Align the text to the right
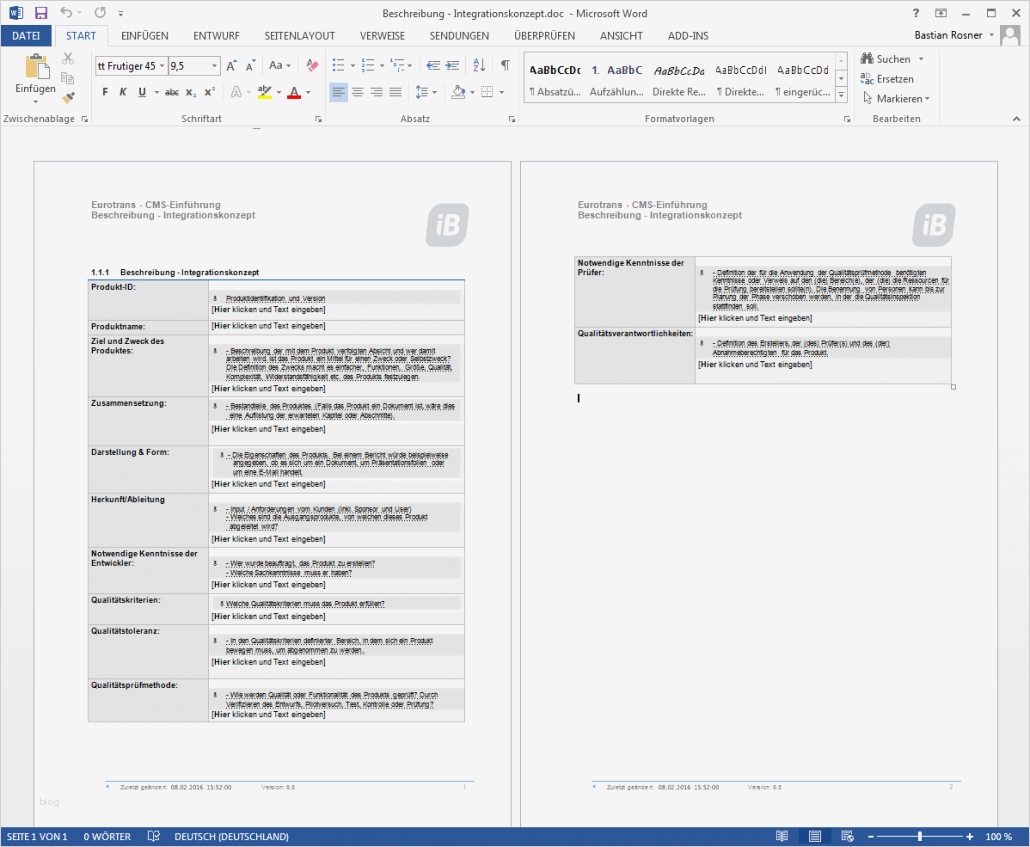 pyautogui.click(x=376, y=93)
